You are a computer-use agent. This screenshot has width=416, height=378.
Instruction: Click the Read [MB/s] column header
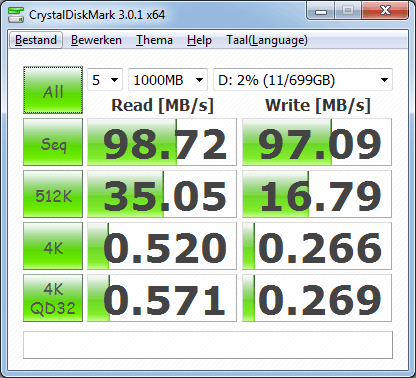(x=162, y=105)
